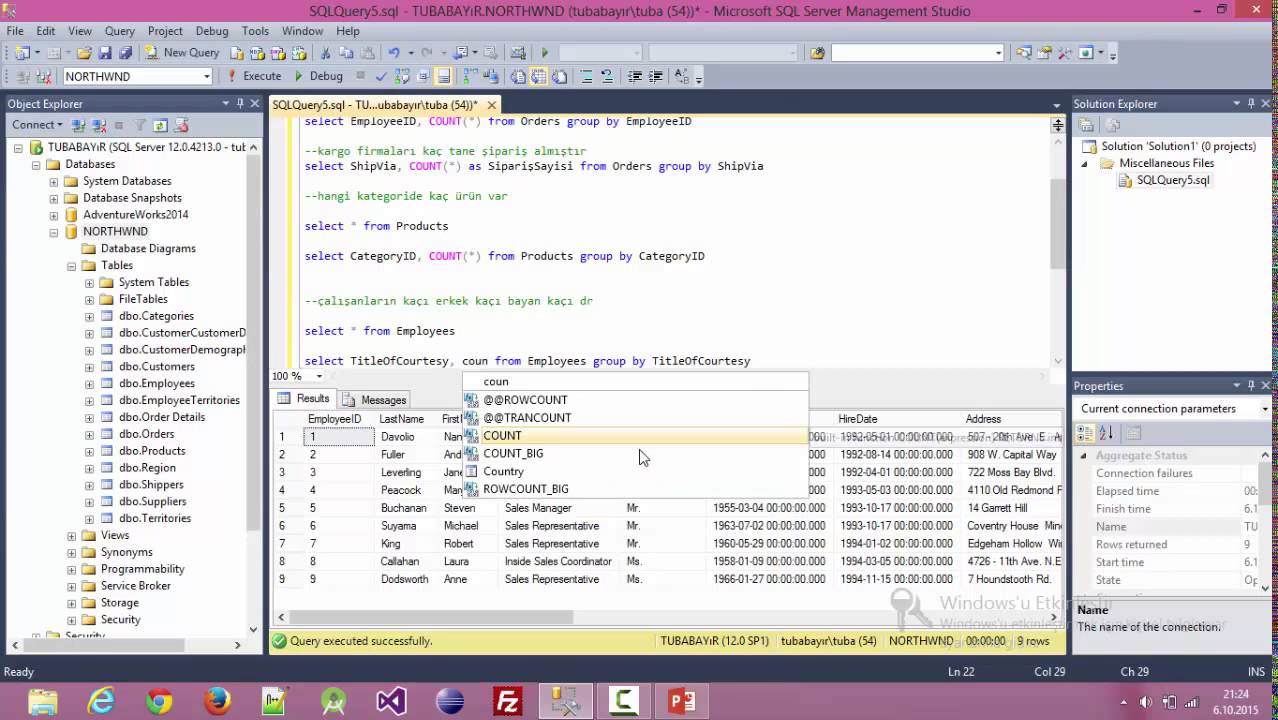Click the Parse checkmark icon
Screen dimensions: 1278x720
381,76
